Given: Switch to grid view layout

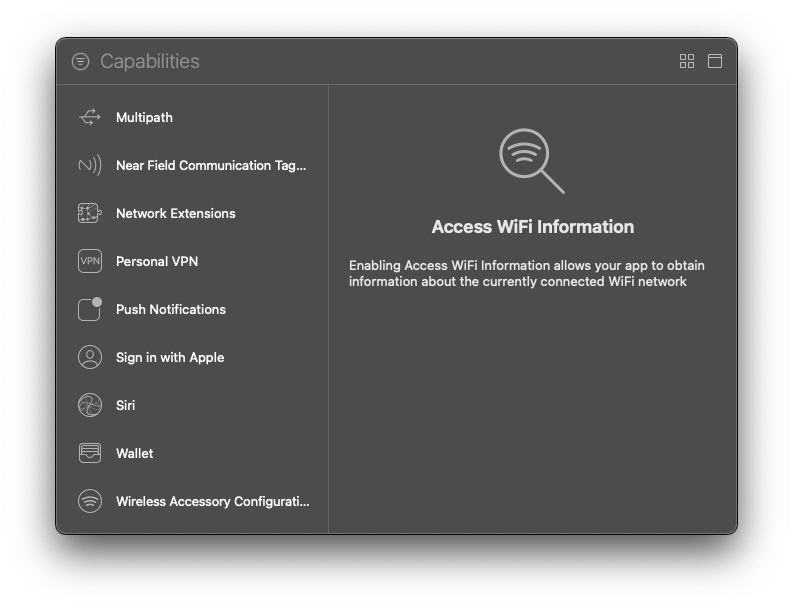Looking at the screenshot, I should tap(686, 61).
